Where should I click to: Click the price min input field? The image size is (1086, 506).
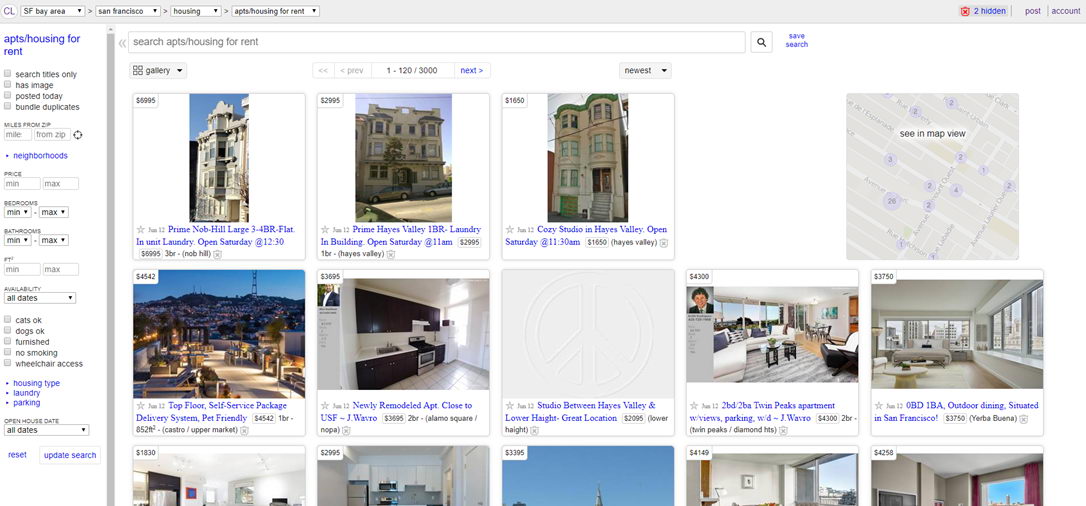point(22,184)
